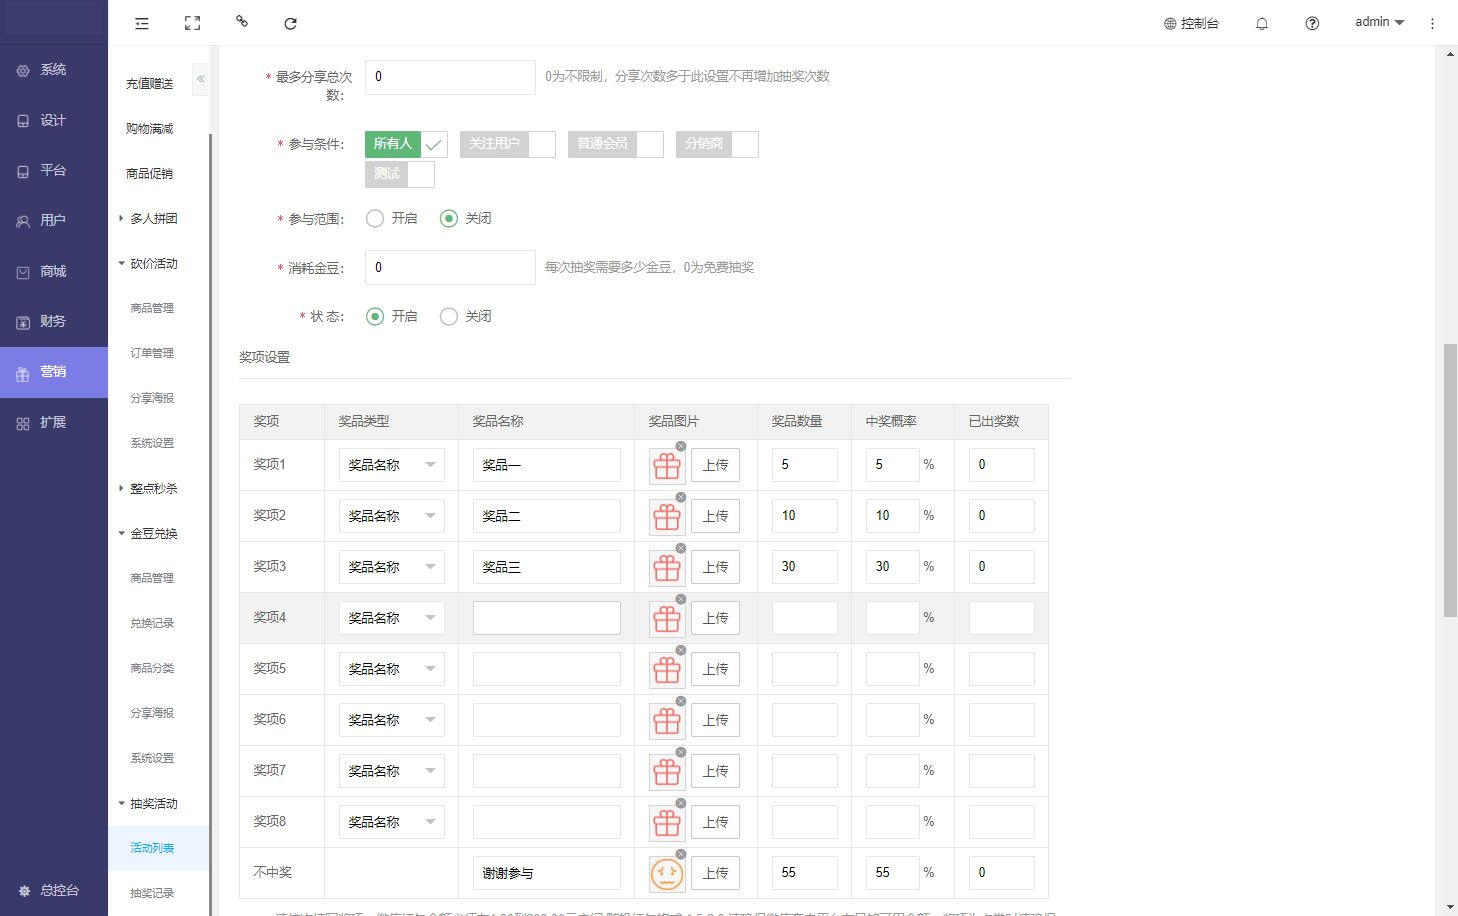Open the more options vertical dots
Image resolution: width=1458 pixels, height=916 pixels.
tap(1432, 23)
